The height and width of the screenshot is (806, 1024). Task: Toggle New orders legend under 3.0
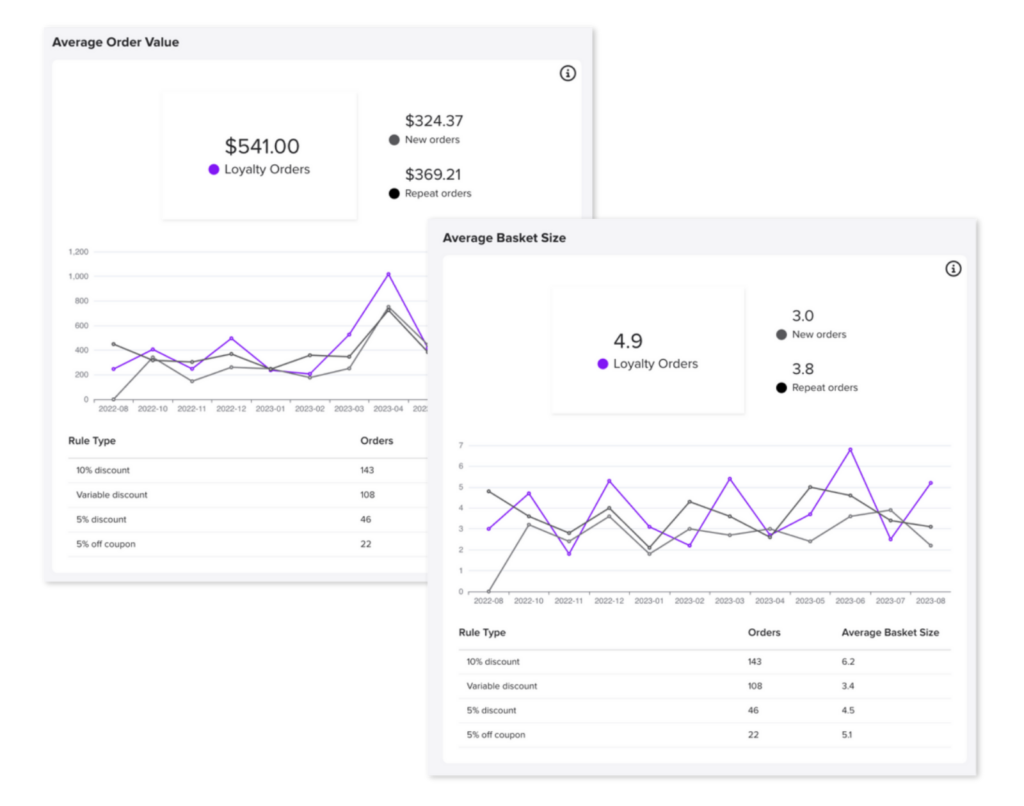(x=782, y=335)
